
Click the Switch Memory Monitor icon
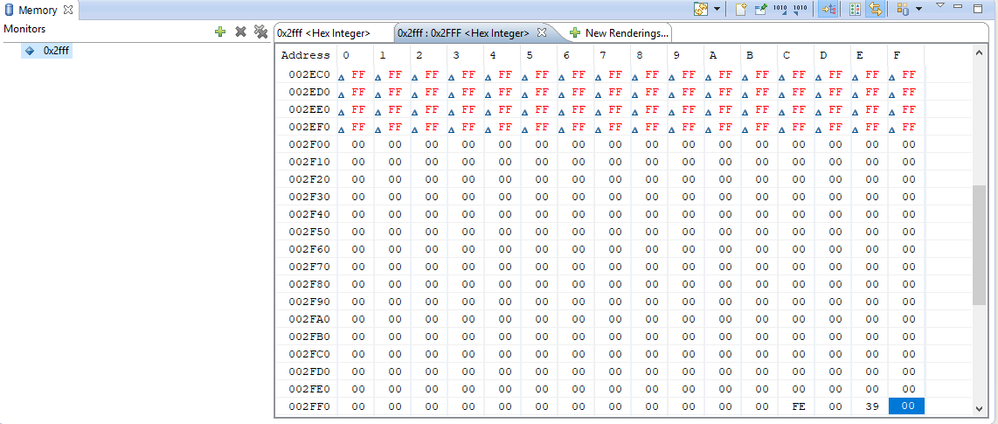click(701, 9)
